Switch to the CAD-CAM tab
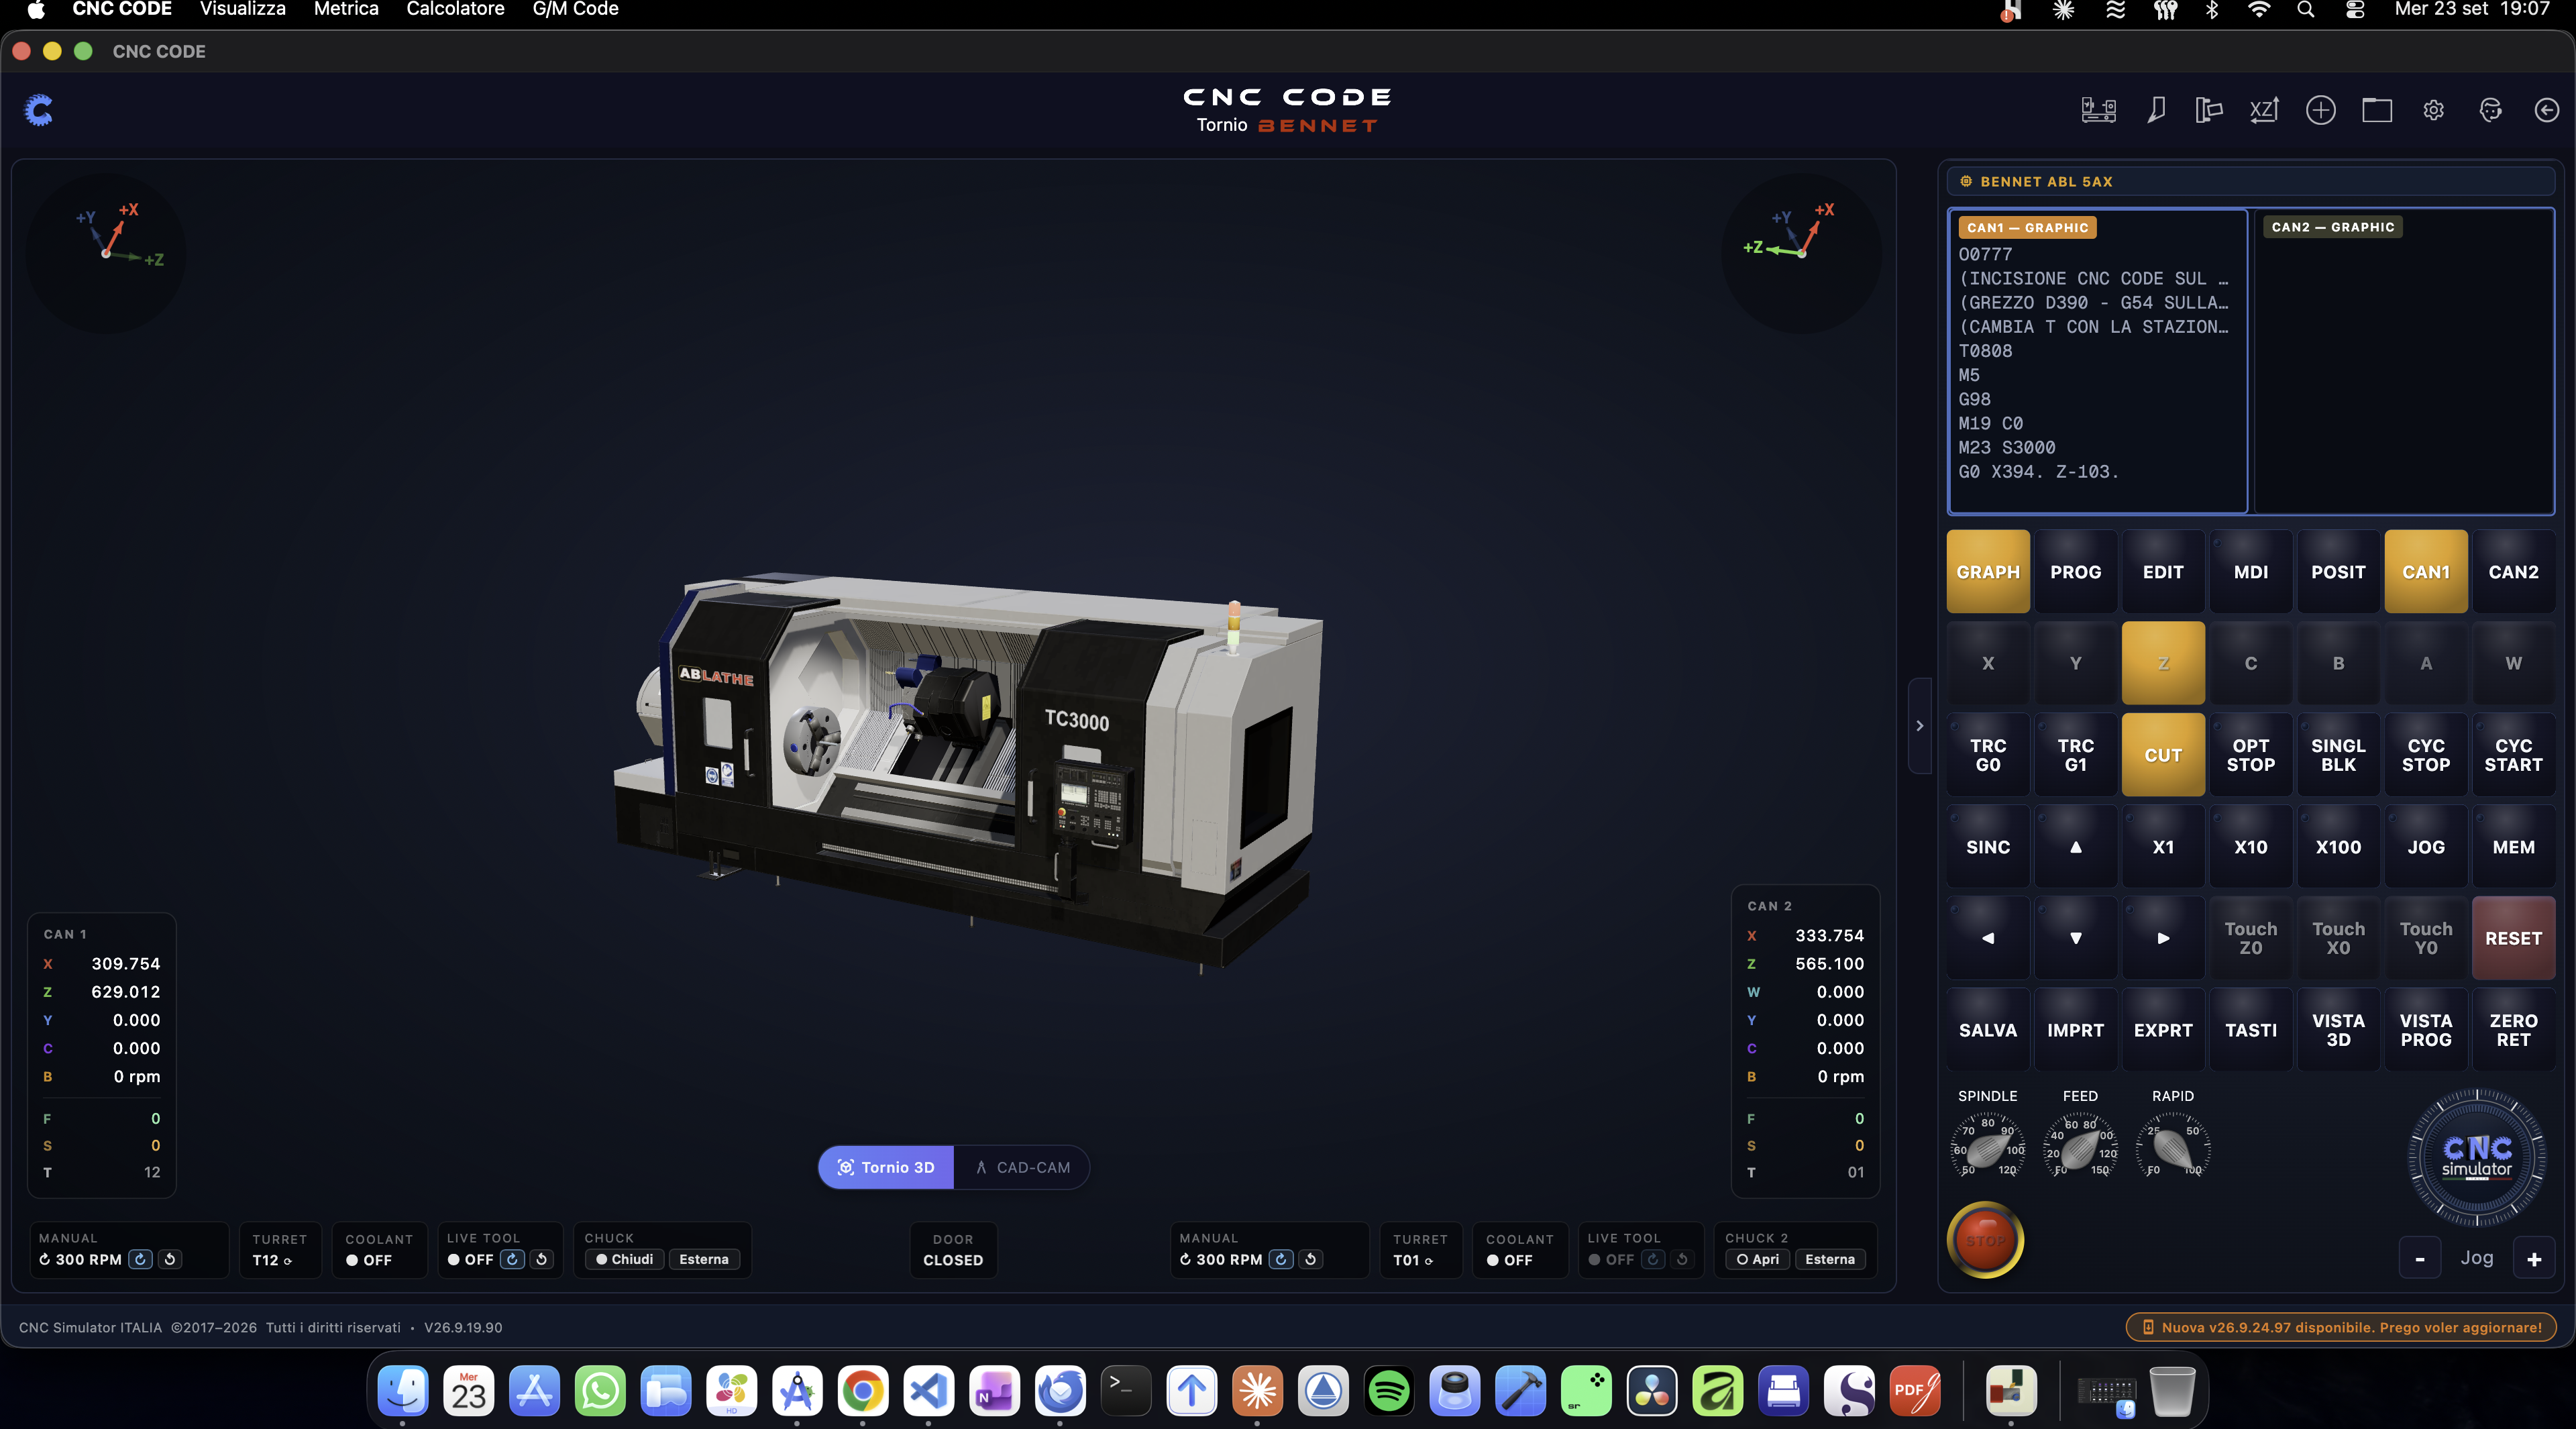2576x1429 pixels. click(1022, 1167)
